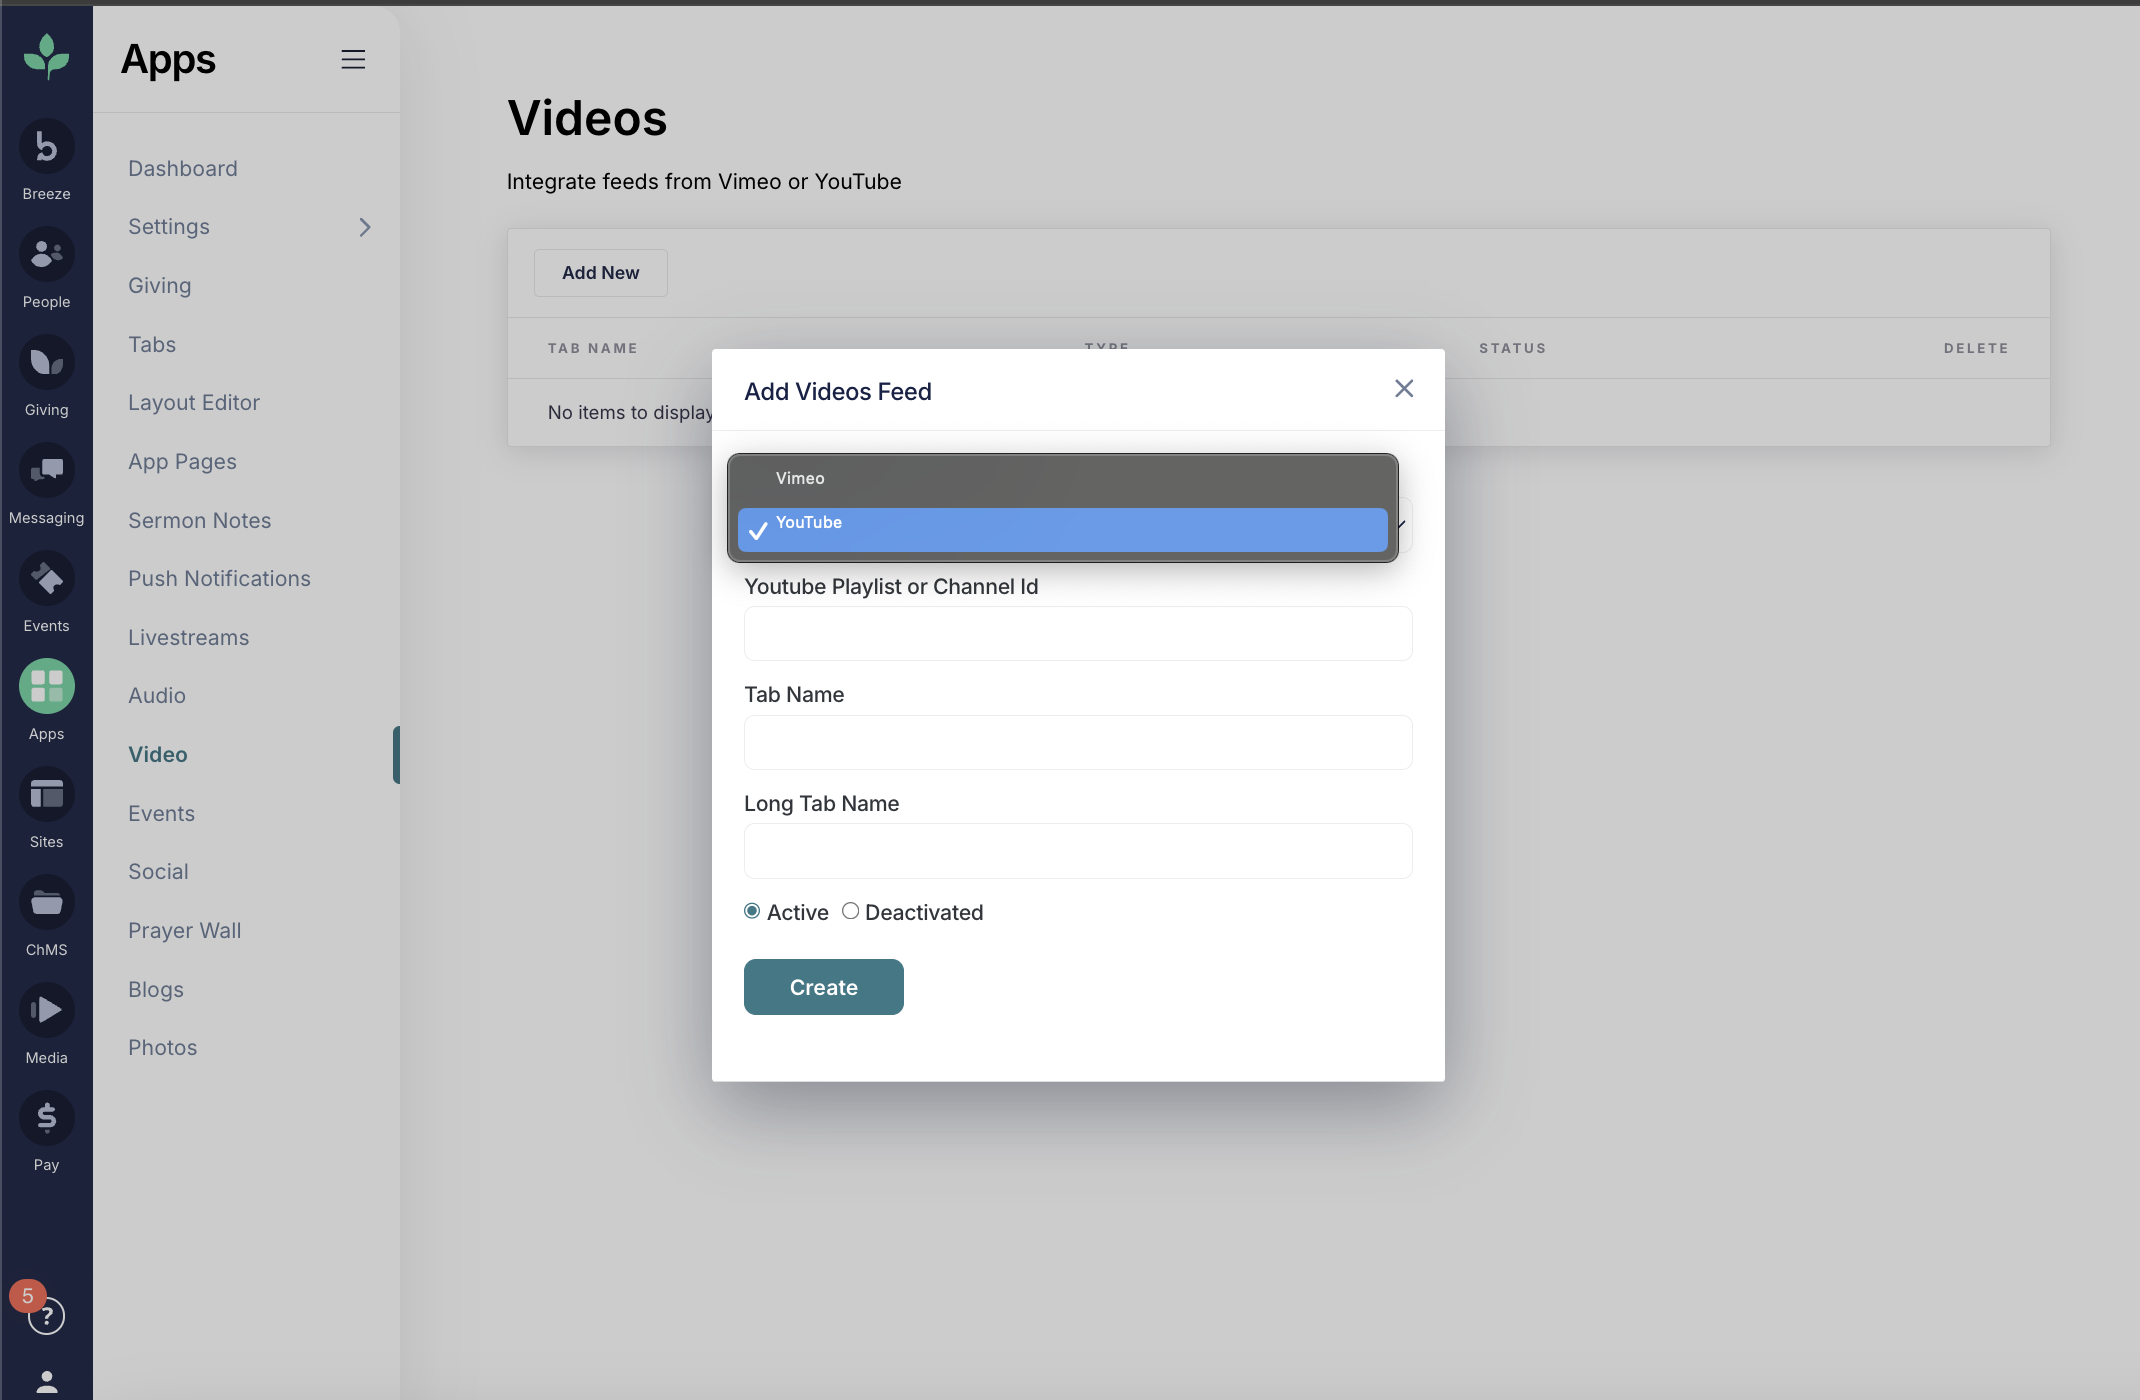Click the help question mark icon

tap(46, 1316)
